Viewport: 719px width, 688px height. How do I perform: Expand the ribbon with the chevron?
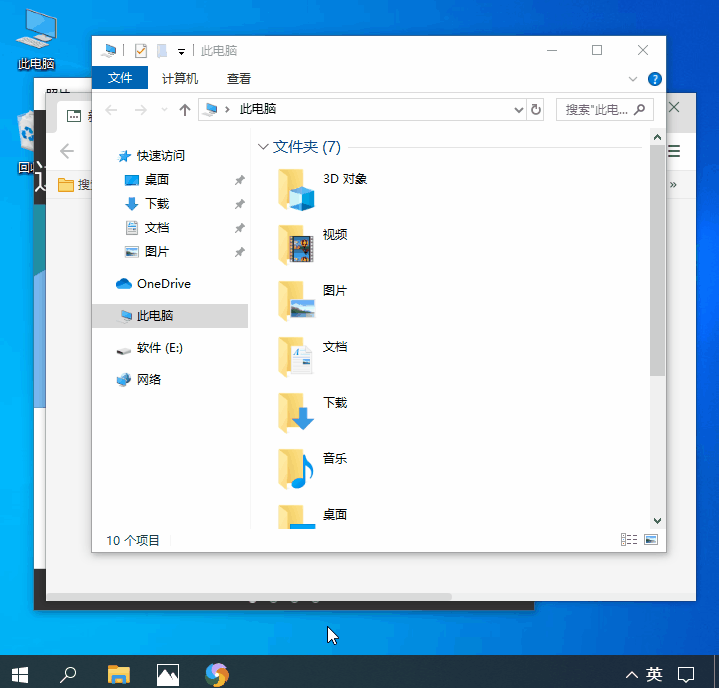(633, 79)
